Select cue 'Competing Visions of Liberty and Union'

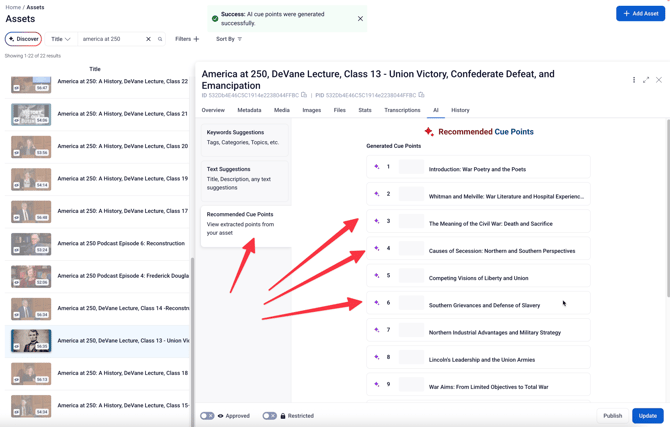(478, 278)
